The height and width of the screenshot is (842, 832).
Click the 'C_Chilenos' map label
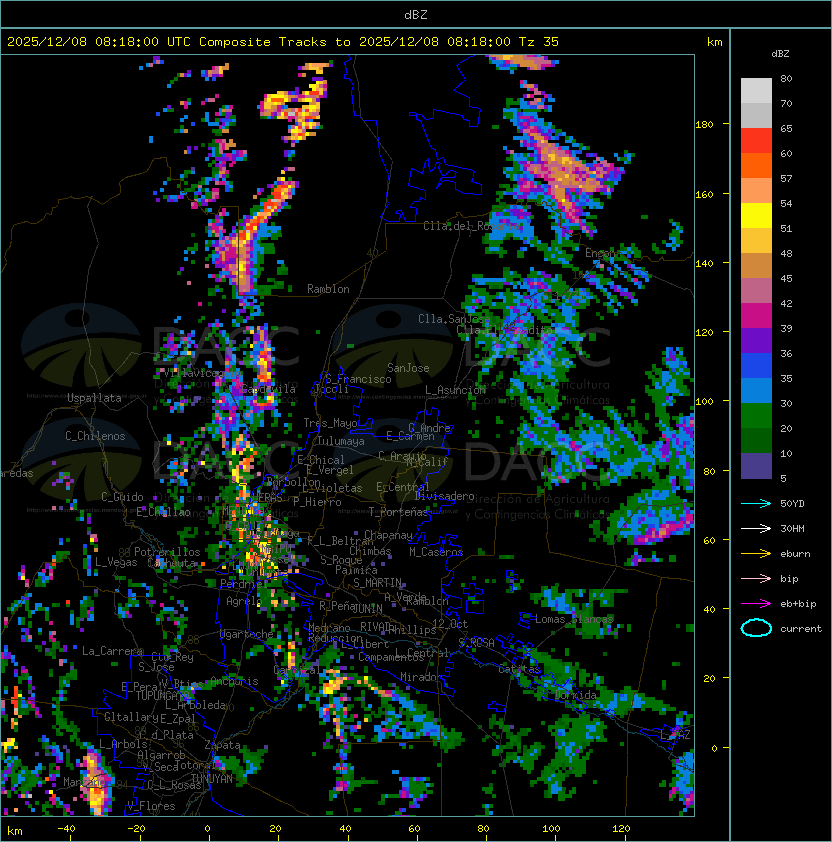tap(95, 436)
